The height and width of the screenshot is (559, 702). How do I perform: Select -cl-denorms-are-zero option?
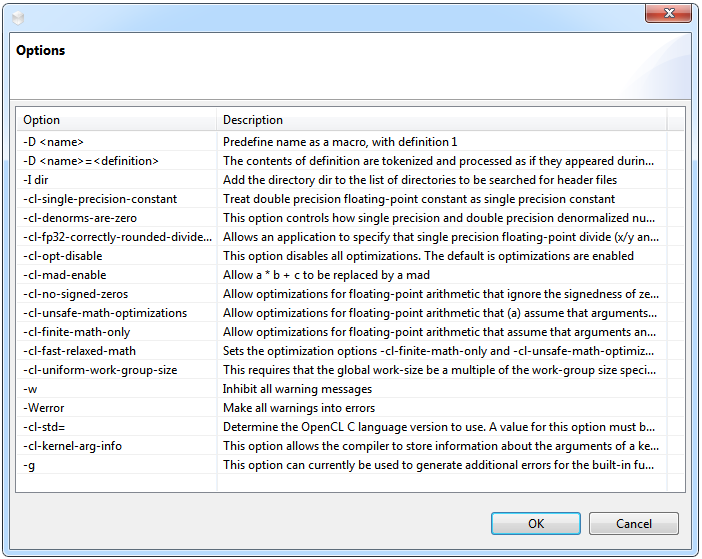(x=80, y=218)
